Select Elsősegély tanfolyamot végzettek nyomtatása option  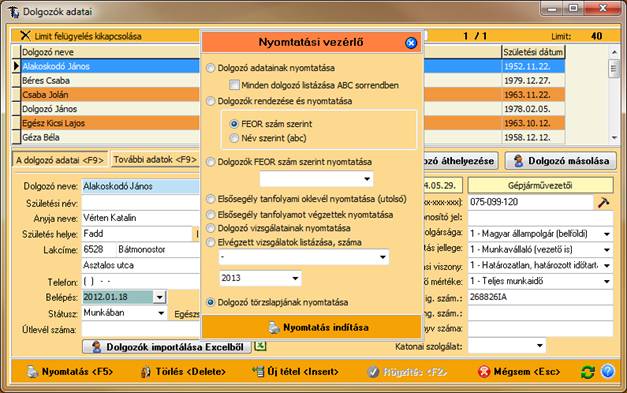pos(210,215)
